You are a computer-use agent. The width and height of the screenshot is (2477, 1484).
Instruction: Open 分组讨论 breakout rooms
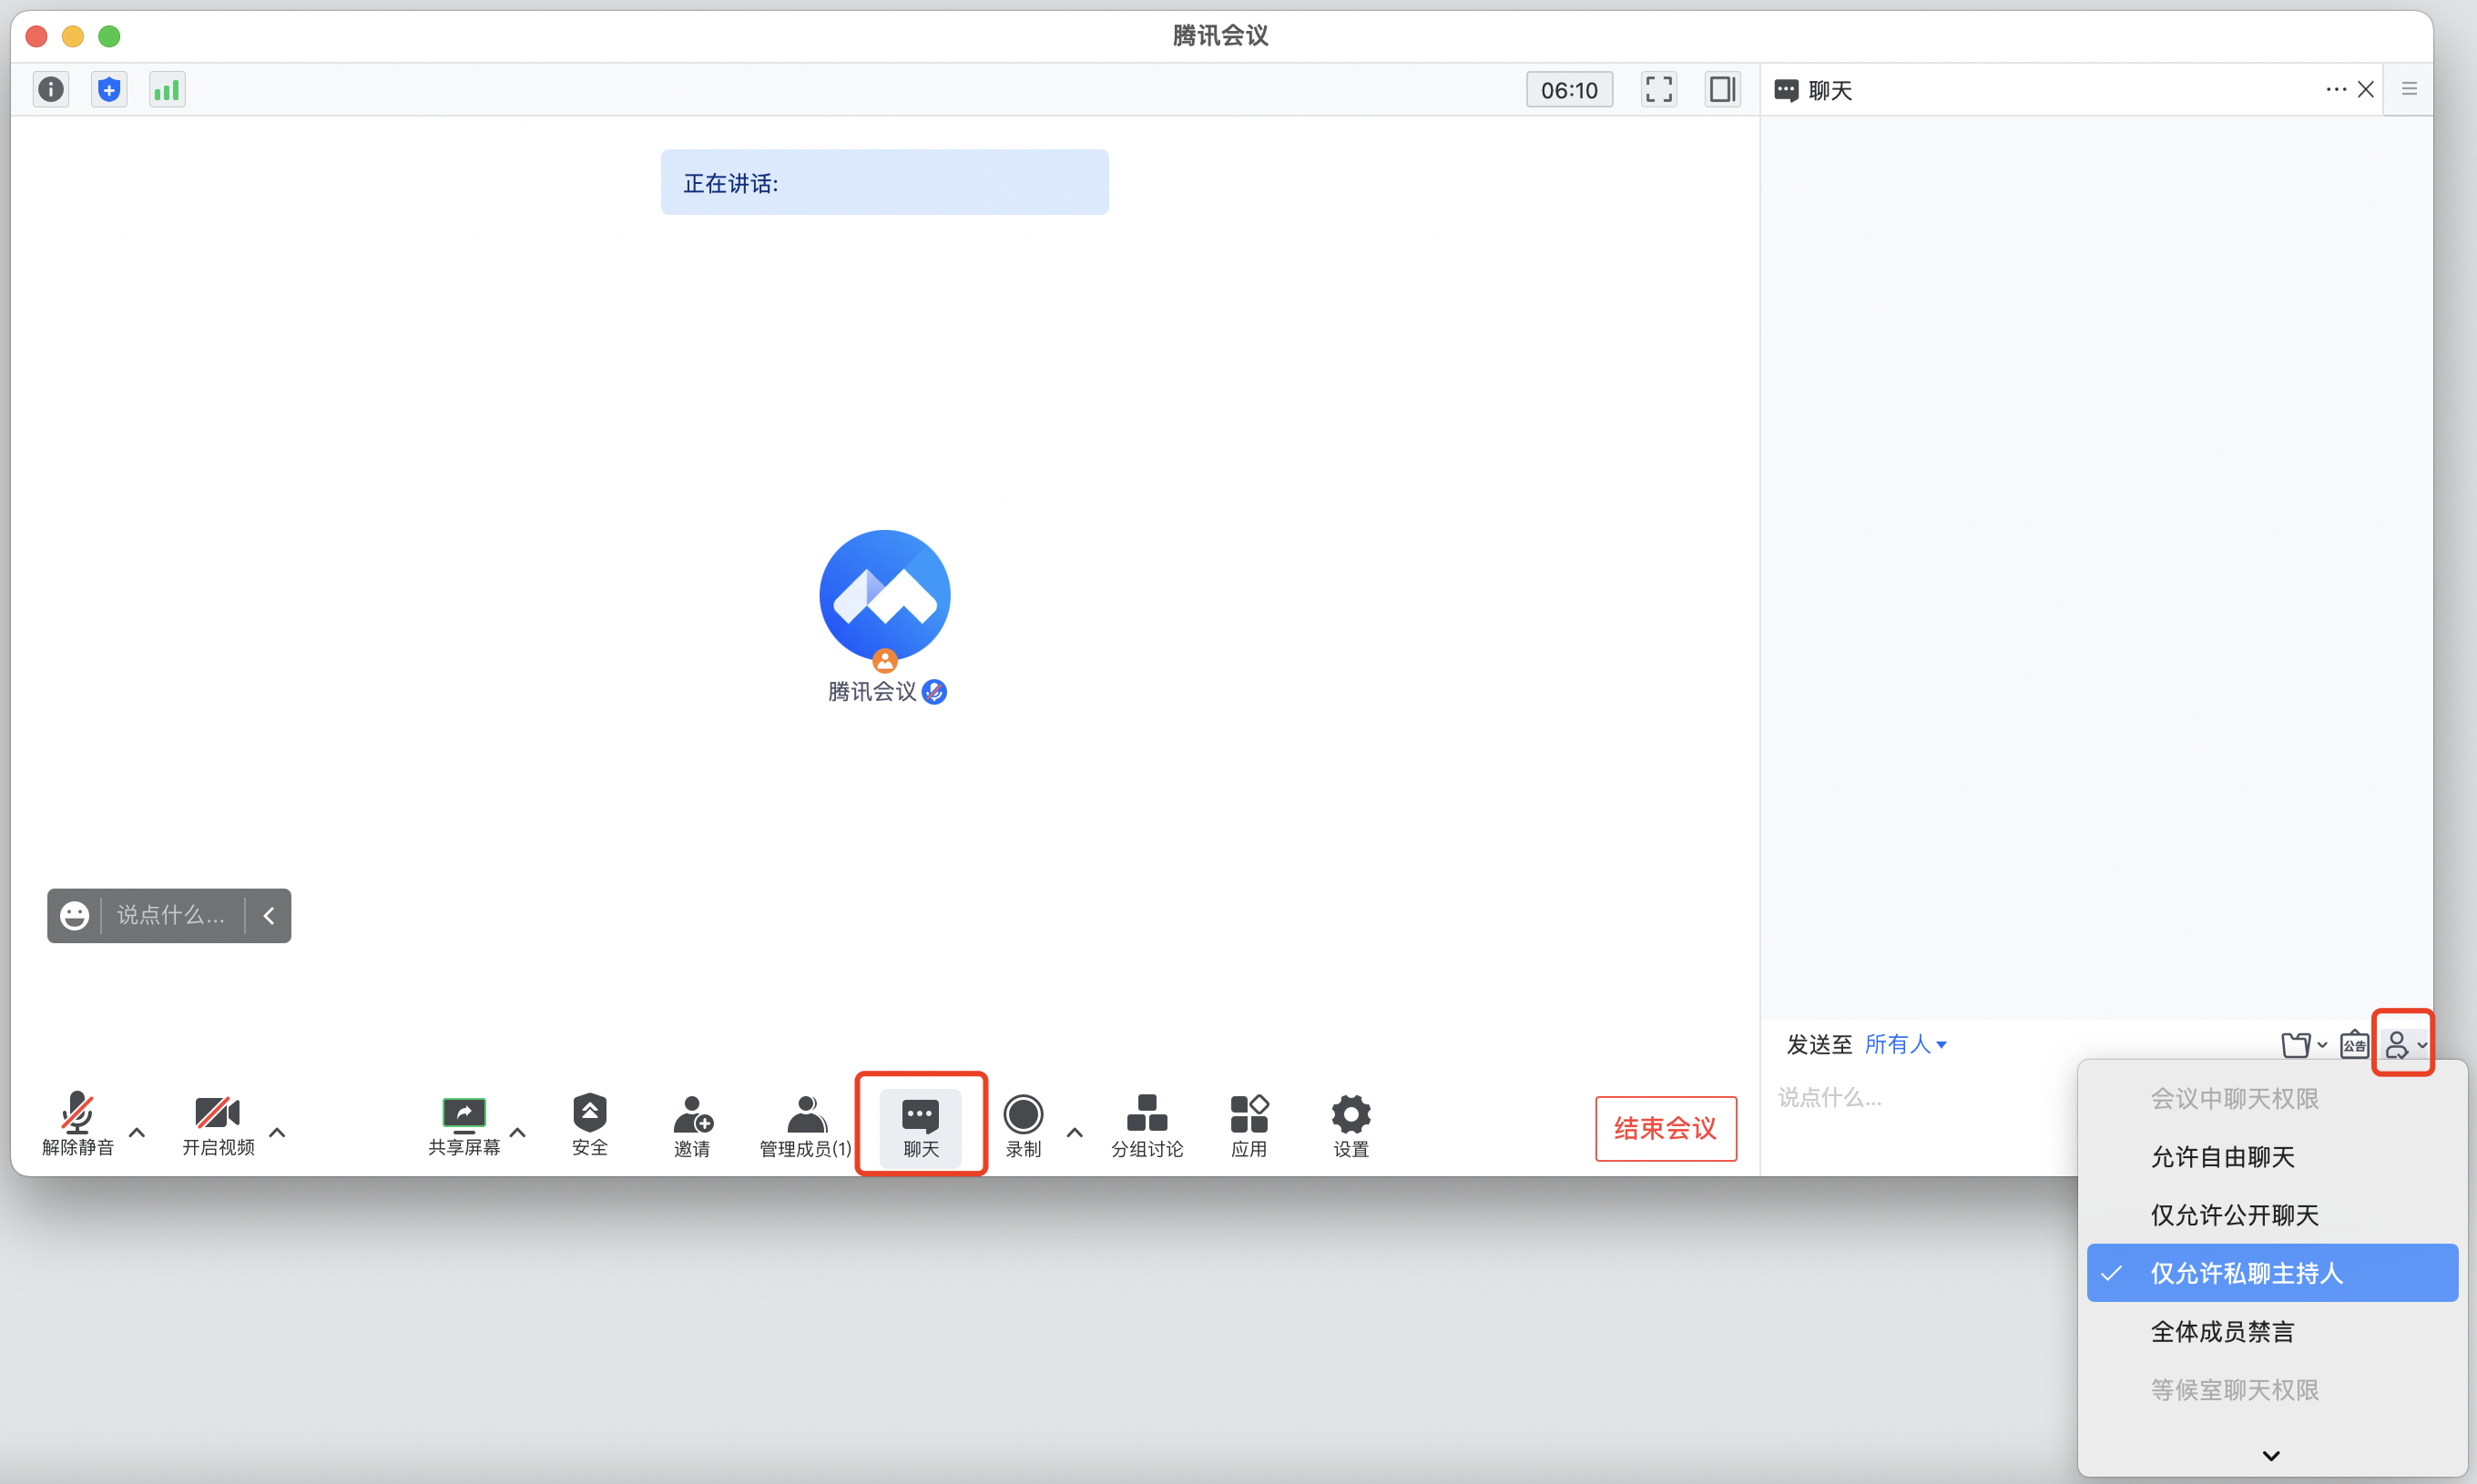pos(1147,1125)
